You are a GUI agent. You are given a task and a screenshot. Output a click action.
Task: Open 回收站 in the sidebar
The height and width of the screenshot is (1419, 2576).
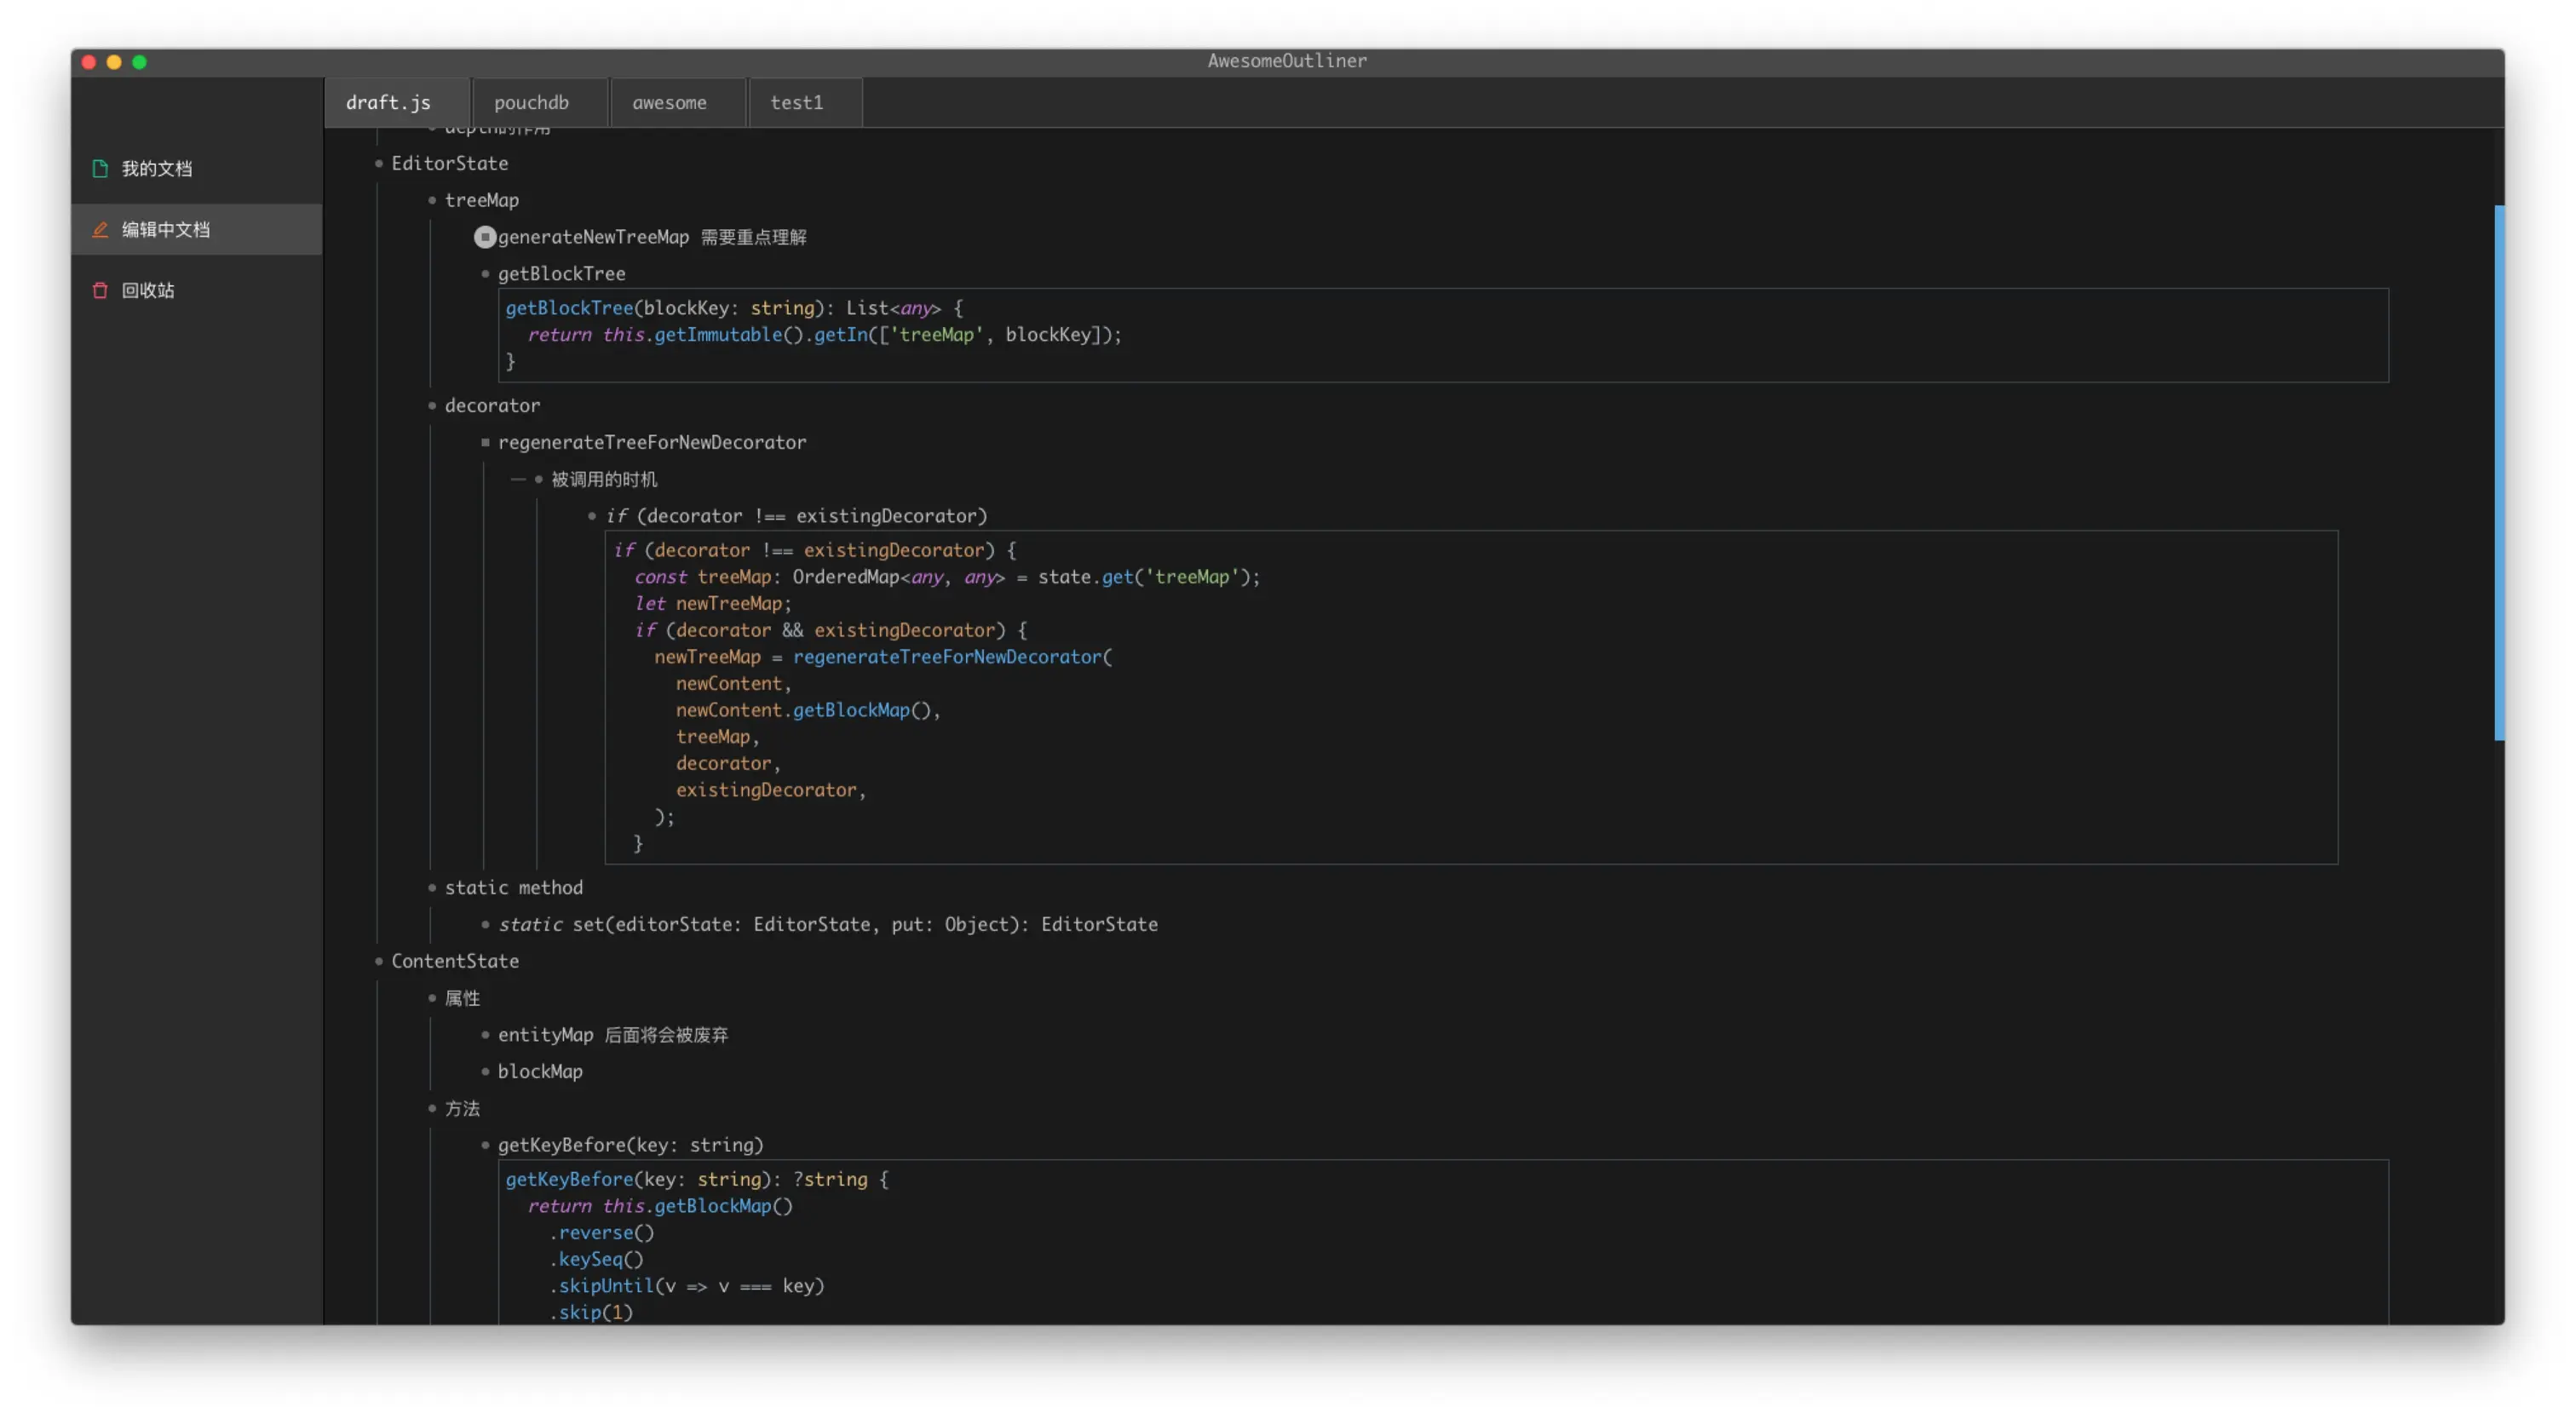tap(148, 291)
